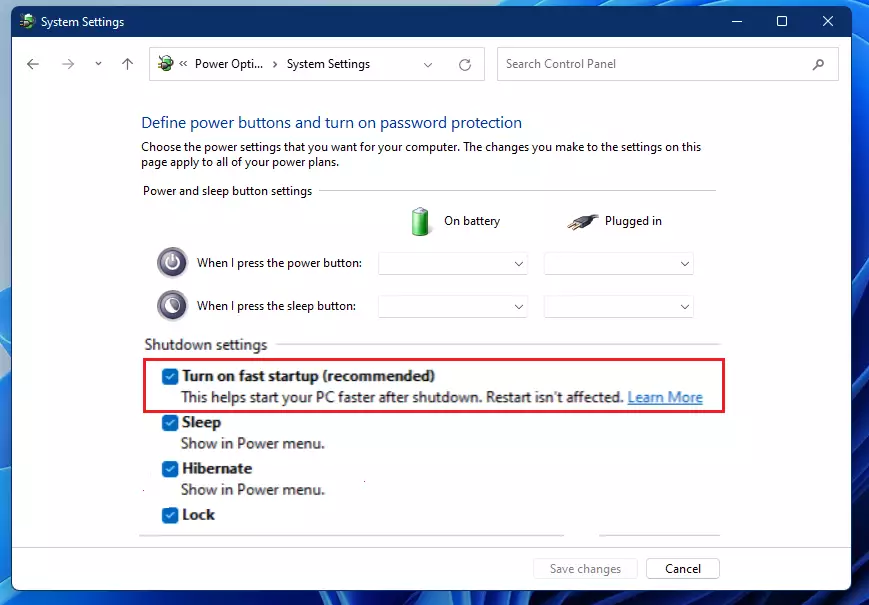Click 'When I press the sleep button' label
This screenshot has width=869, height=605.
[277, 306]
